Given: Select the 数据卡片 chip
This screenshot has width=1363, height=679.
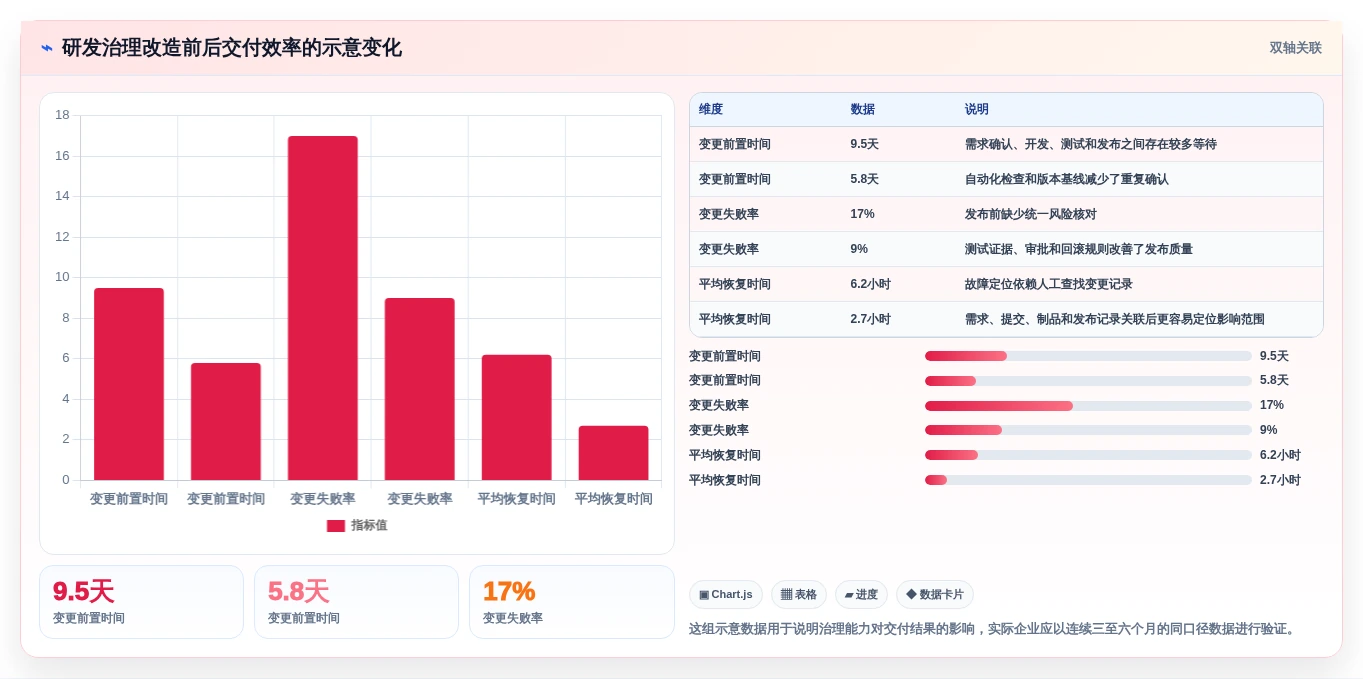Looking at the screenshot, I should [x=935, y=595].
